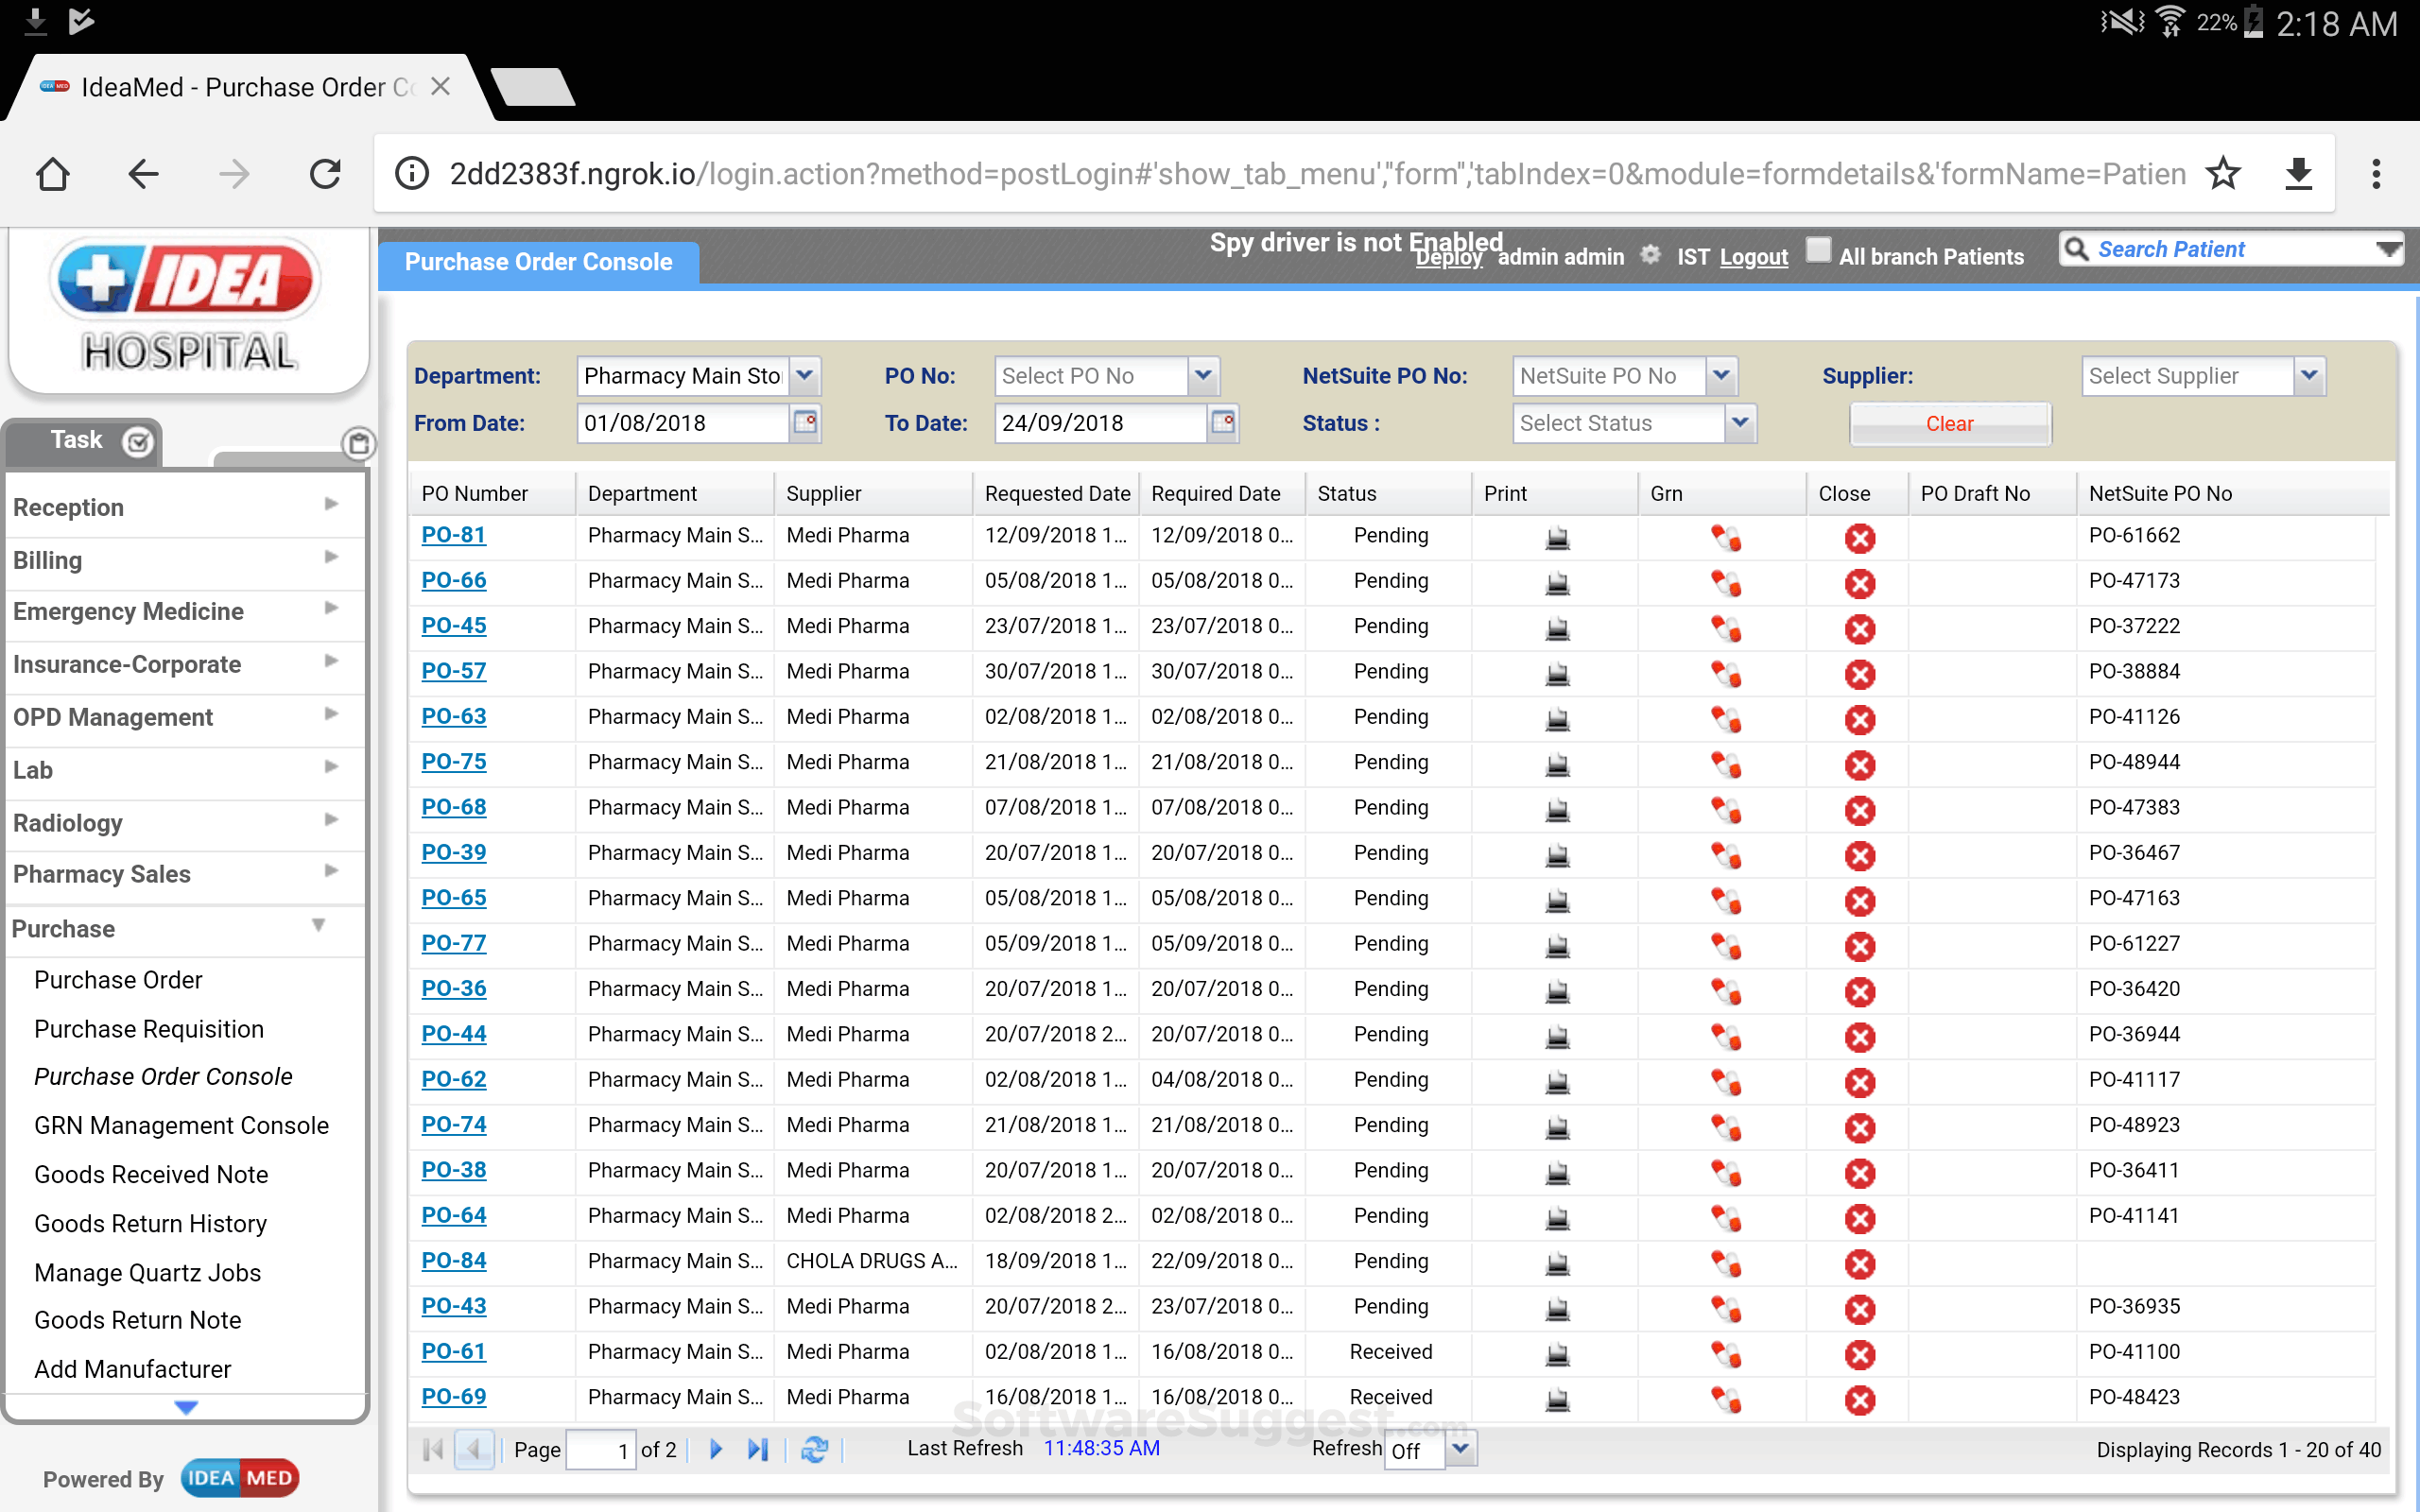Enable All branch Patients checkbox
This screenshot has height=1512, width=2420.
tap(1819, 250)
